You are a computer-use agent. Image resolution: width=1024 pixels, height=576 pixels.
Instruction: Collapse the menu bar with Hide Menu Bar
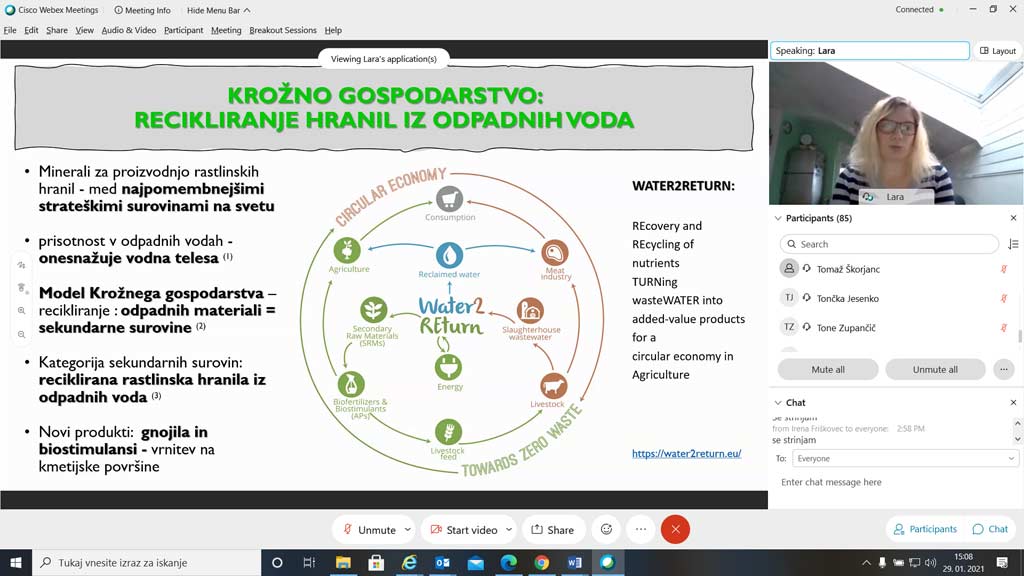click(218, 10)
